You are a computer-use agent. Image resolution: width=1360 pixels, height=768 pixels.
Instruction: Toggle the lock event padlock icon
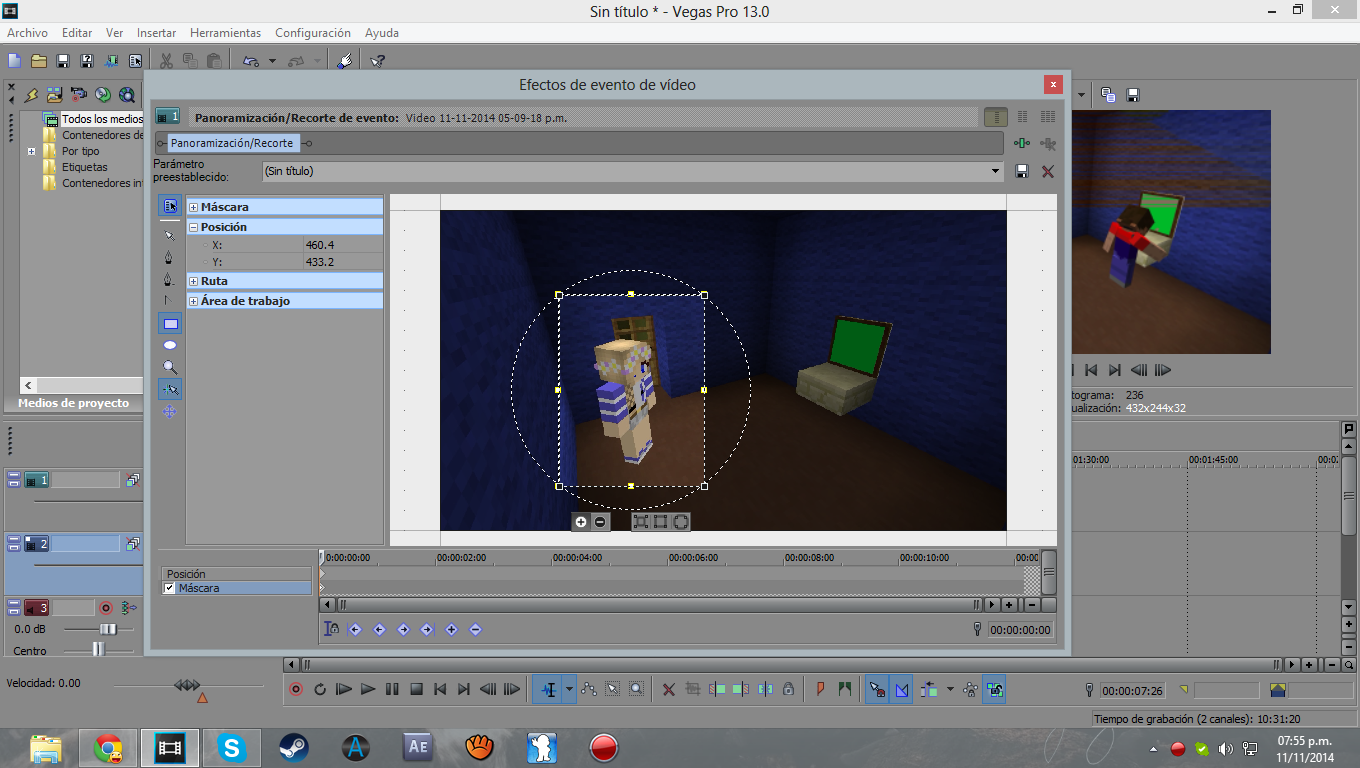(x=789, y=689)
